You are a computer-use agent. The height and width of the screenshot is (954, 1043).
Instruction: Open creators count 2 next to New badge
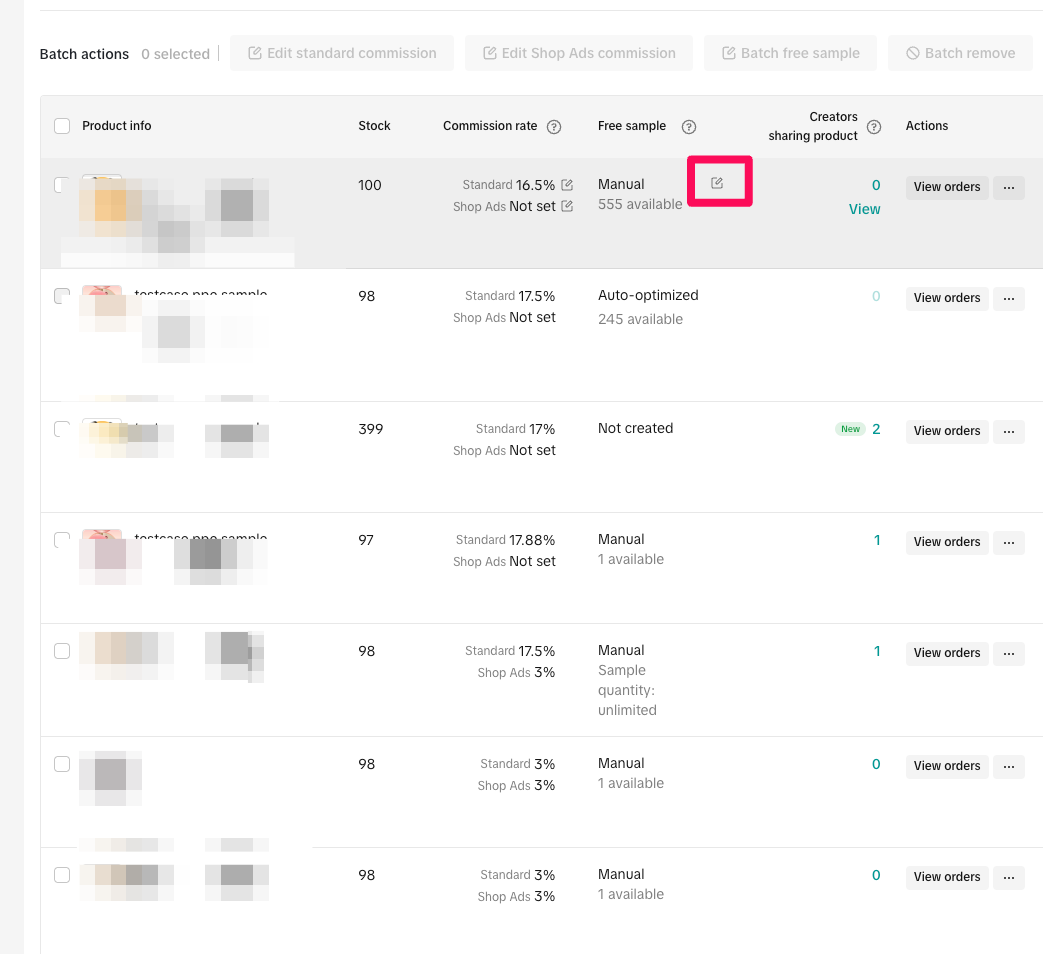click(876, 429)
